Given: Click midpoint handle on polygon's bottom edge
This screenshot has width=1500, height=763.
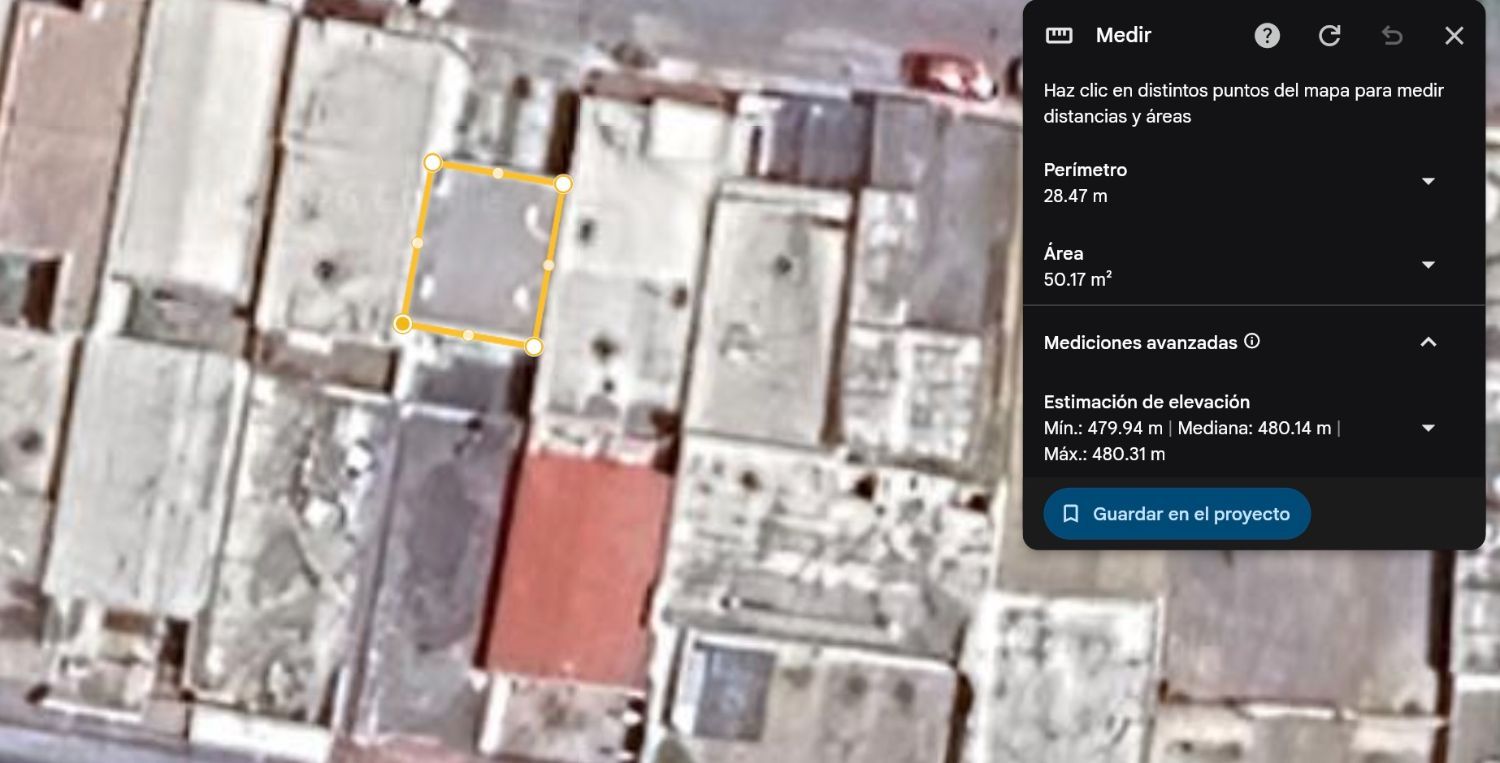Looking at the screenshot, I should coord(468,334).
